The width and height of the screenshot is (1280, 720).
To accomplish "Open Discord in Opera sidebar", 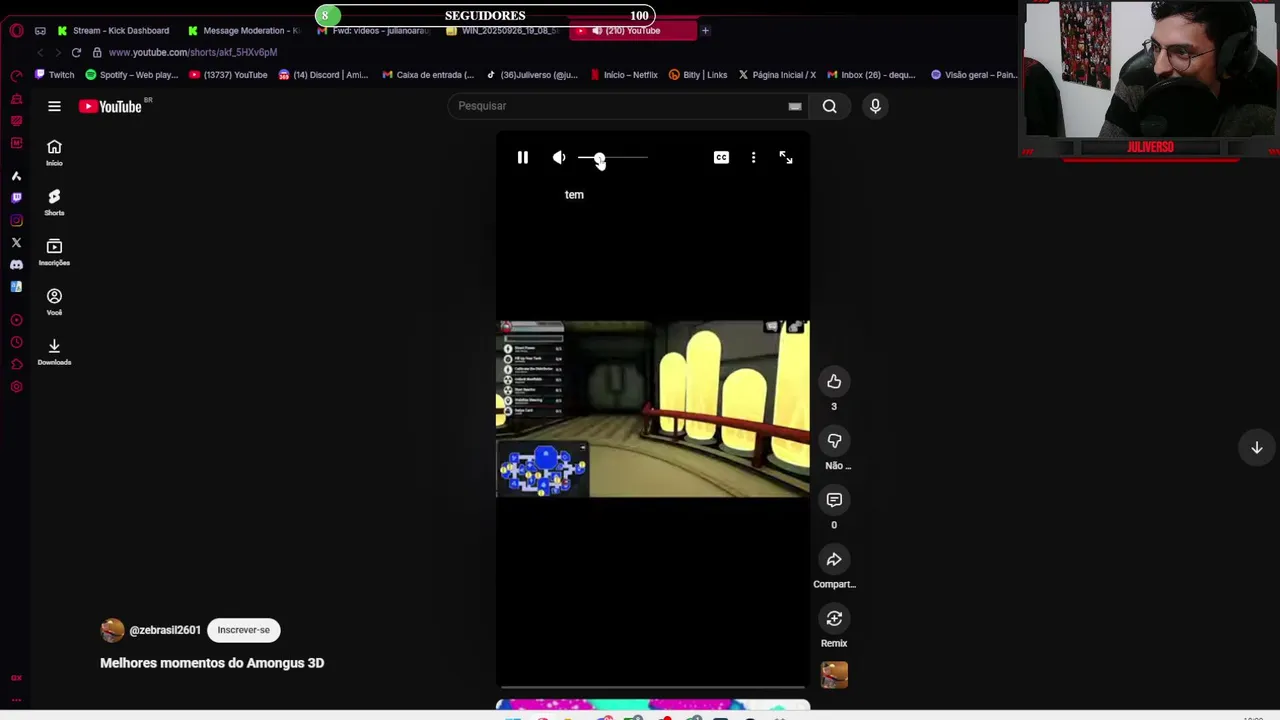I will [16, 264].
